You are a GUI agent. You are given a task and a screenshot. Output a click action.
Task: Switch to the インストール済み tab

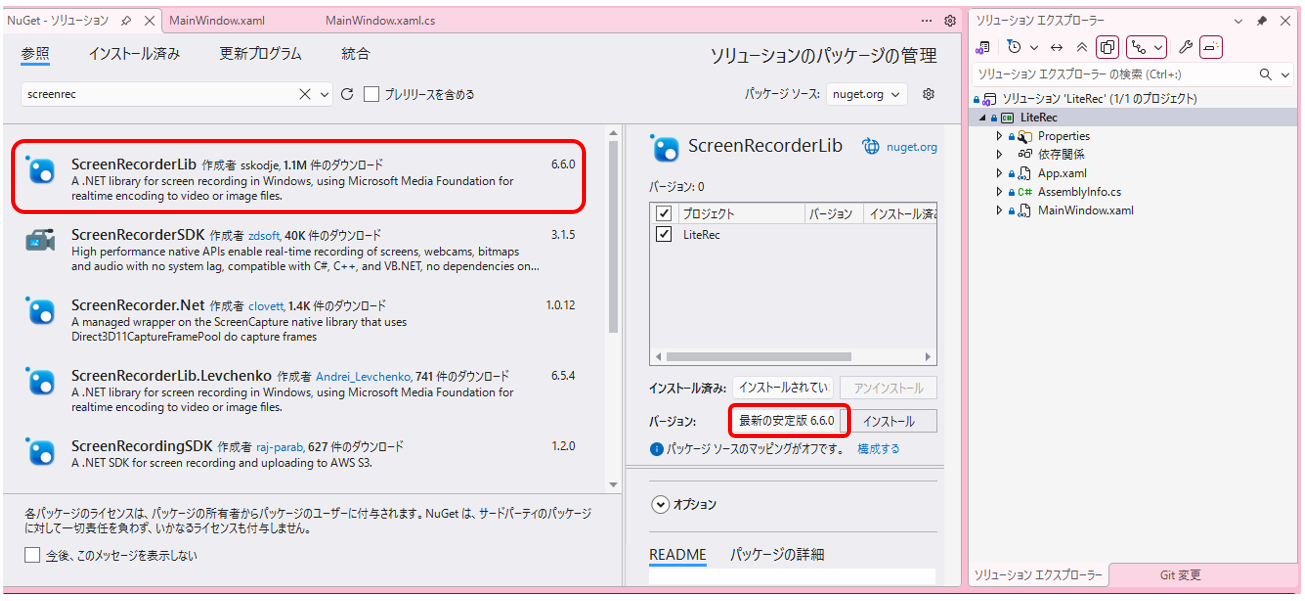click(134, 54)
